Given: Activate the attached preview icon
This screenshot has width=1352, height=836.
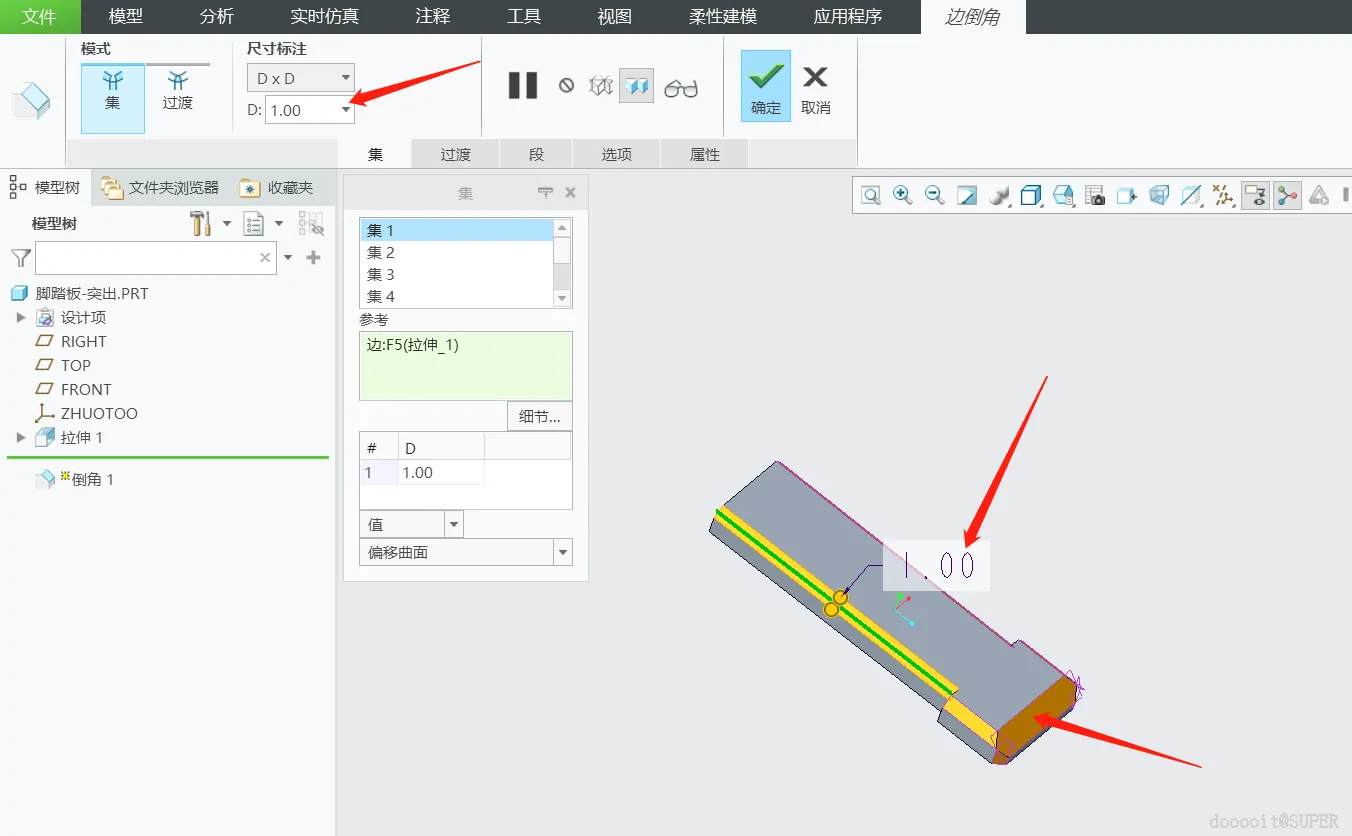Looking at the screenshot, I should pos(636,86).
